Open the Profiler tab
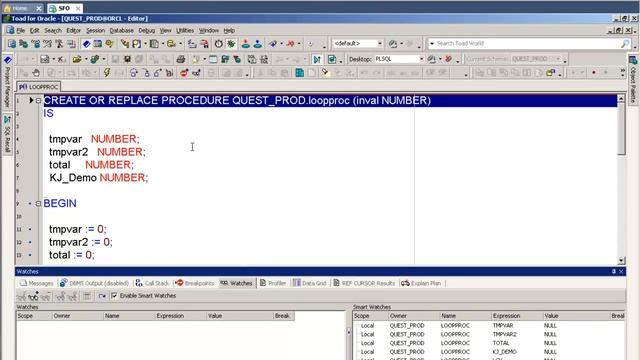The height and width of the screenshot is (360, 640). point(273,283)
